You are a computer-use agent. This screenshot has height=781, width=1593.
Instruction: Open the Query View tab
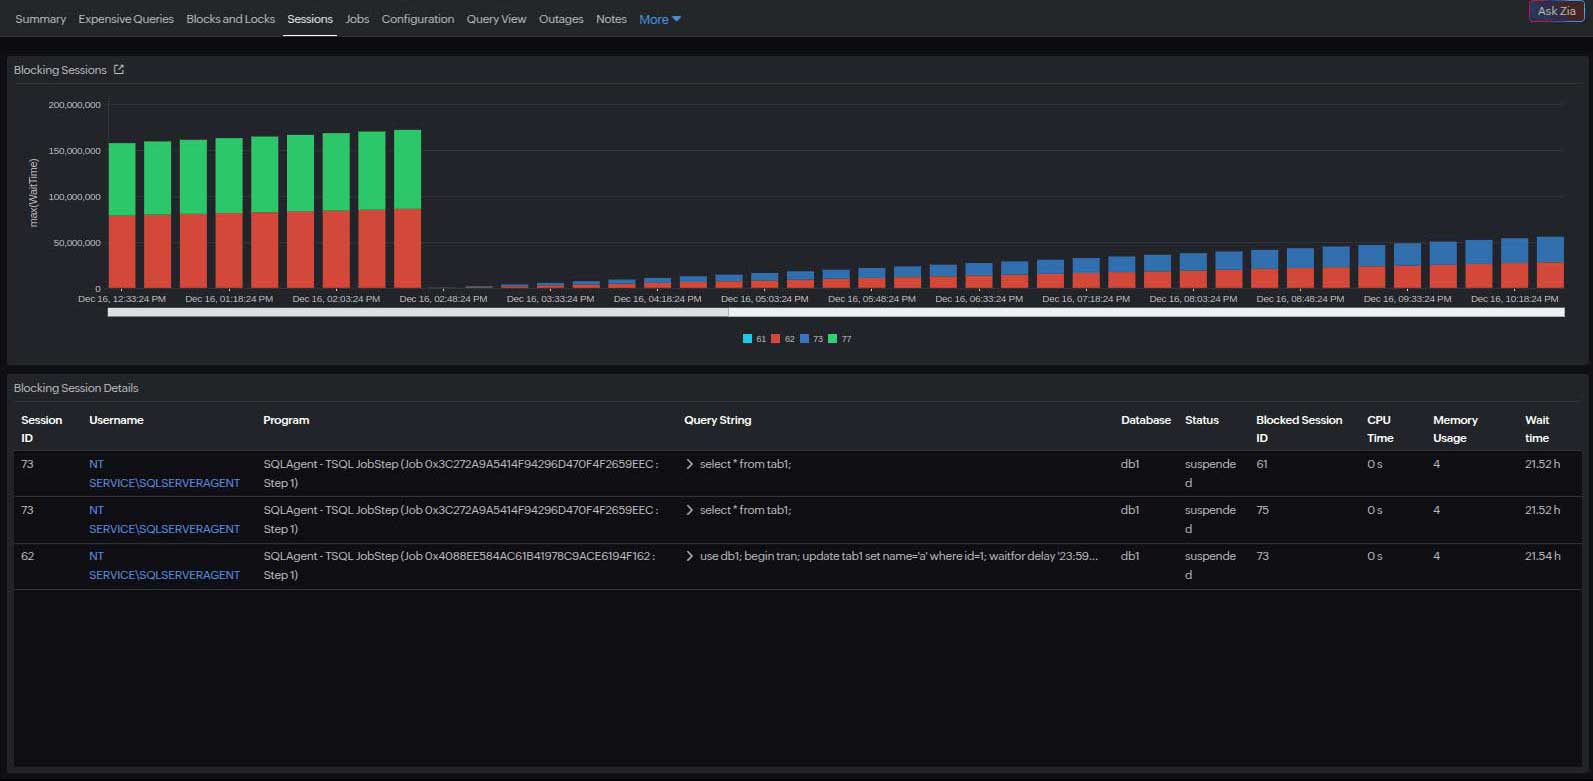[496, 19]
